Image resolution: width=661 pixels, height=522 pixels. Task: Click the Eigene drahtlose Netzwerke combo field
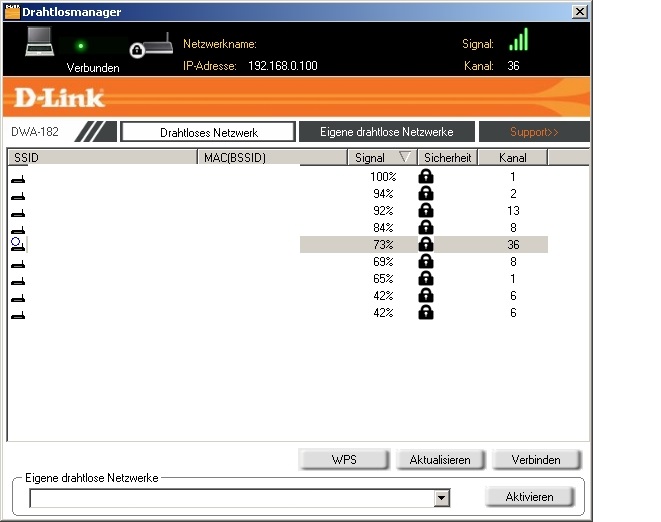point(240,498)
